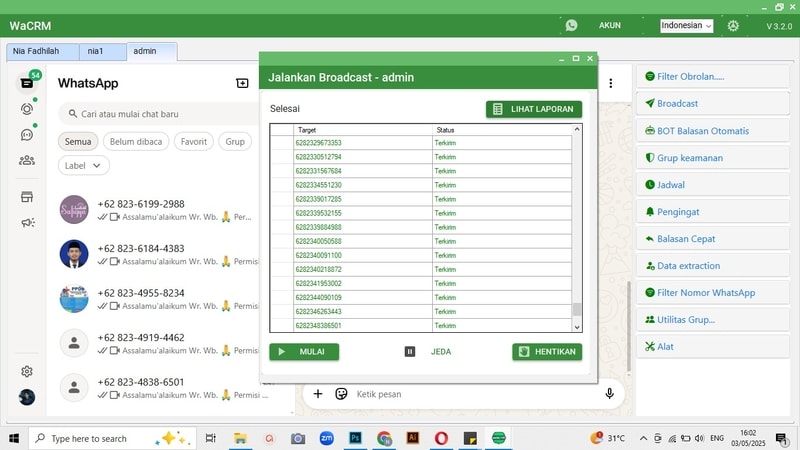This screenshot has height=450, width=800.
Task: Click scroll down arrow in broadcast table
Action: pyautogui.click(x=577, y=327)
